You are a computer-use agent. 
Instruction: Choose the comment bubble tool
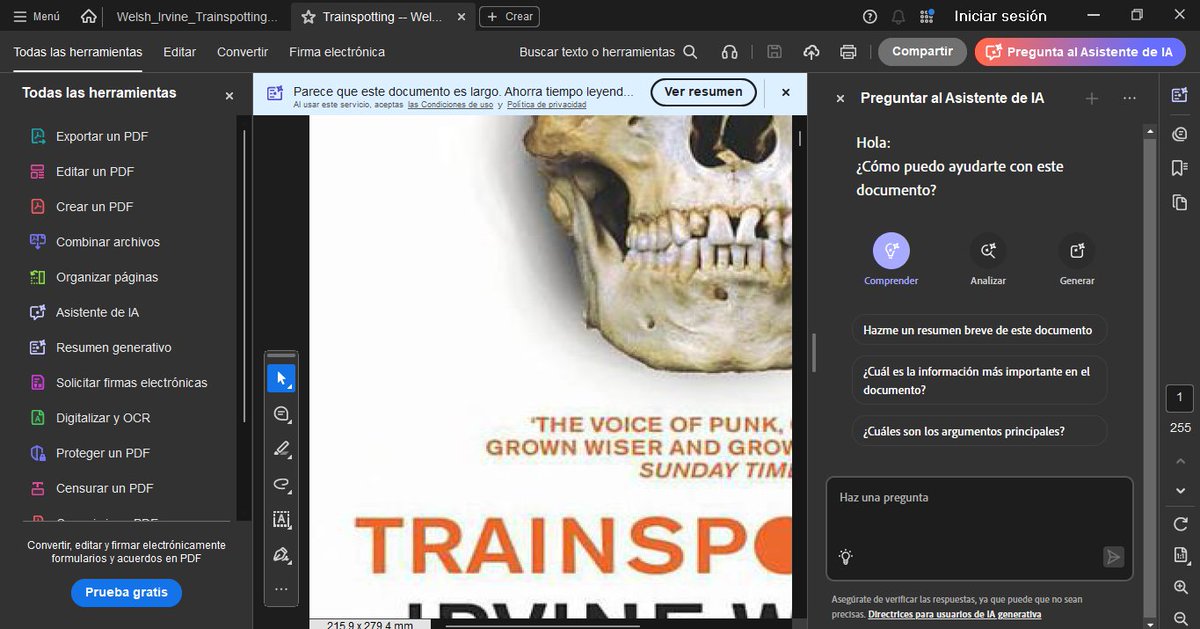pos(281,414)
